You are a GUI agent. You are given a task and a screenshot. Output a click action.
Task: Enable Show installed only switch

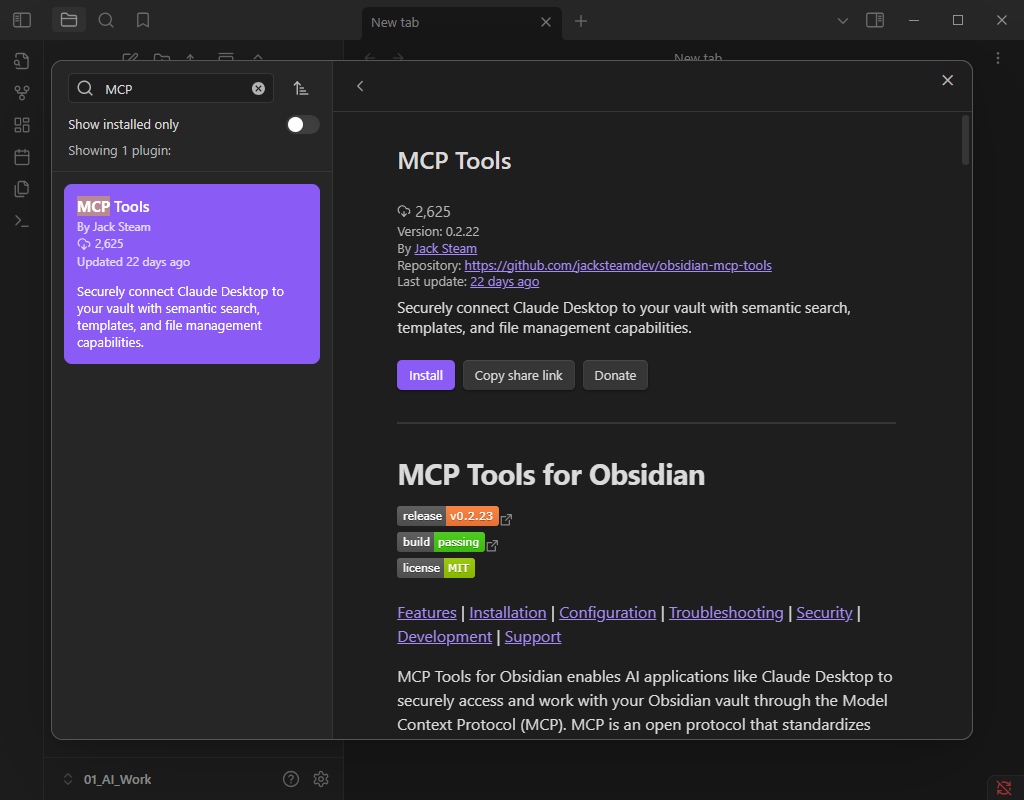tap(303, 125)
